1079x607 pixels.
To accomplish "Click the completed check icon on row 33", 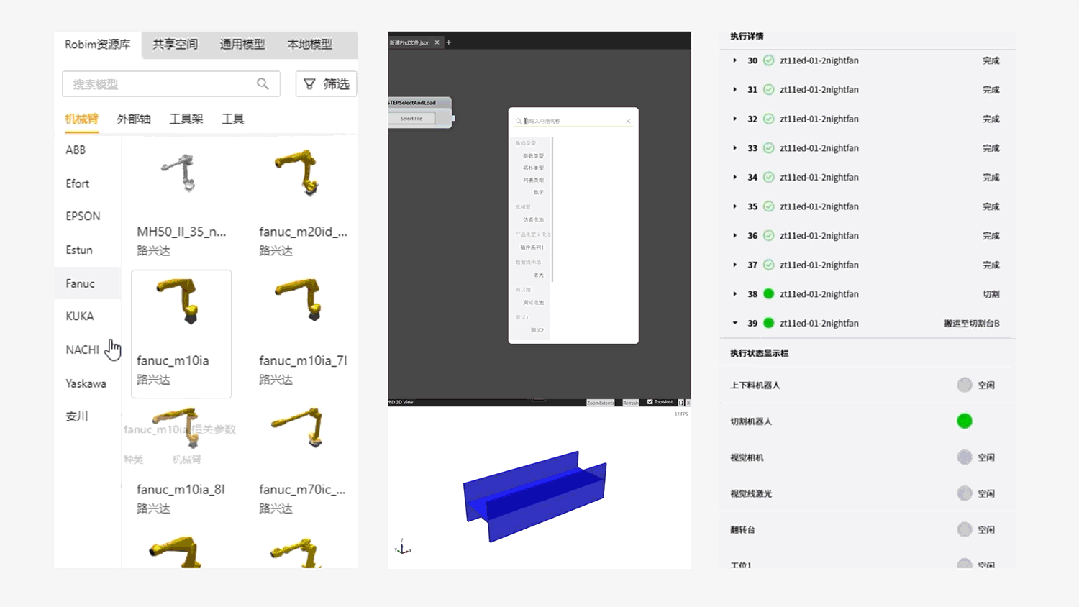I will (769, 148).
